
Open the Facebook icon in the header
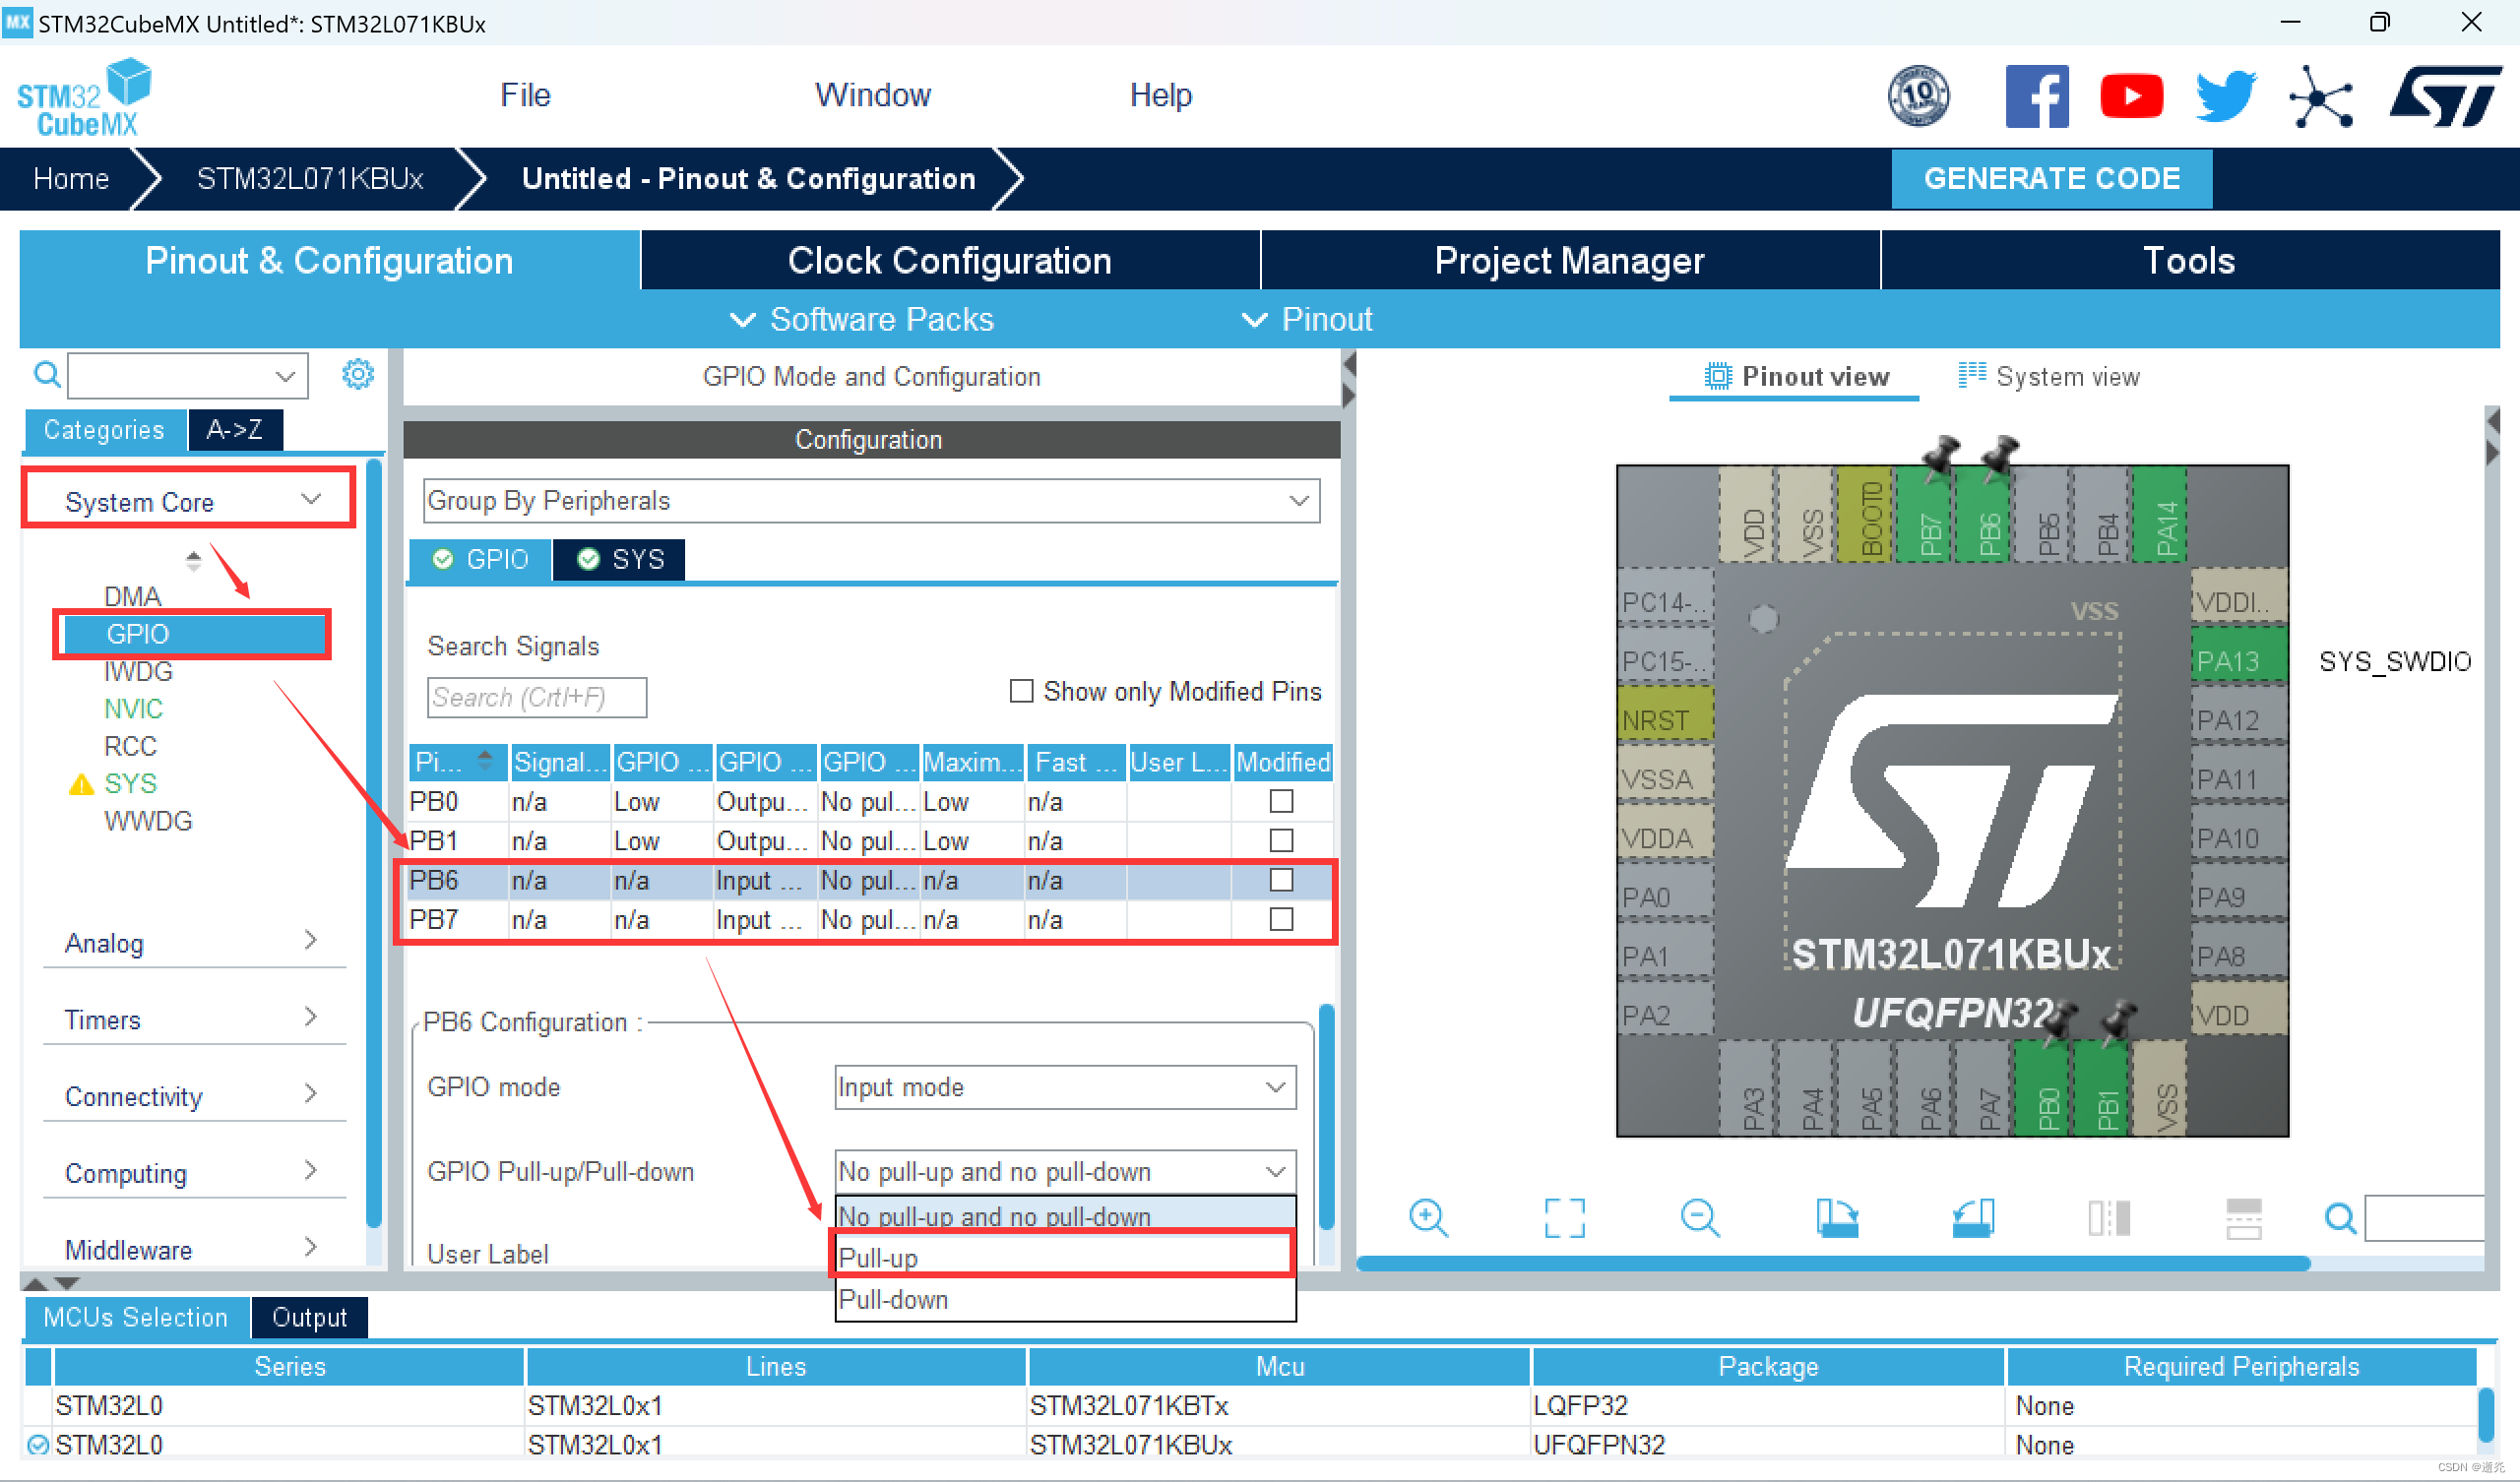click(2036, 97)
